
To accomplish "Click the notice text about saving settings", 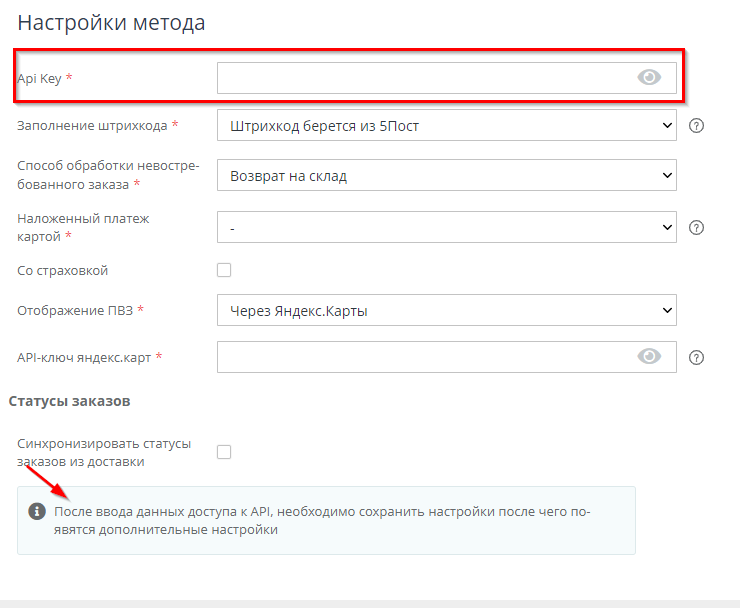I will [320, 520].
